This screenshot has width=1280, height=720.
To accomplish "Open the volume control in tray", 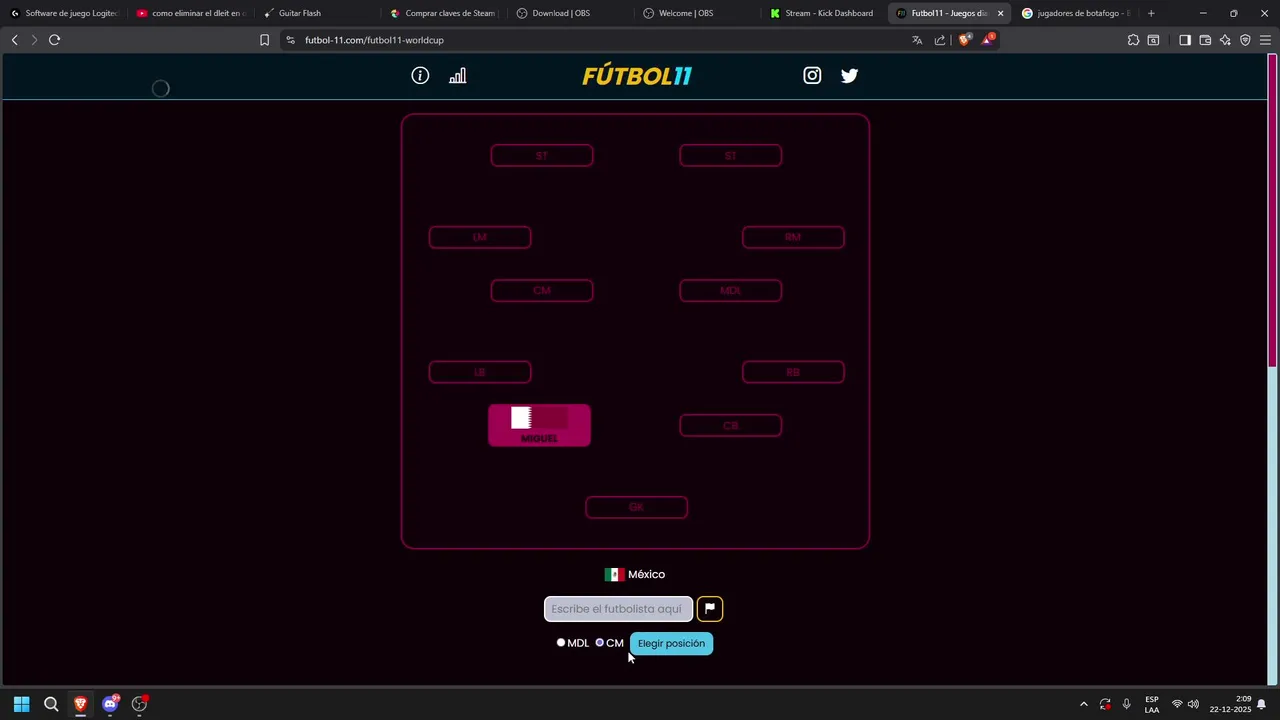I will [x=1193, y=704].
